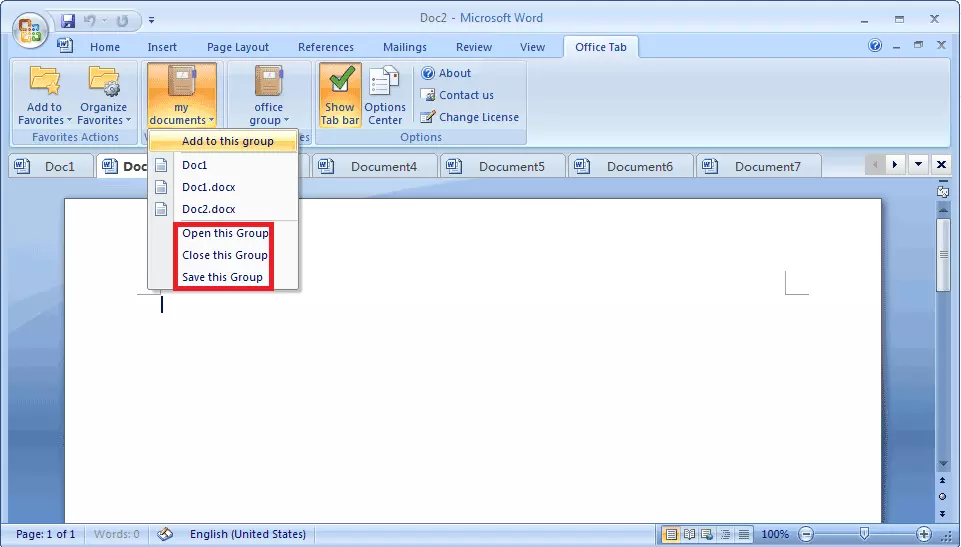Screen dimensions: 961x547
Task: Choose Save this Group
Action: point(222,277)
